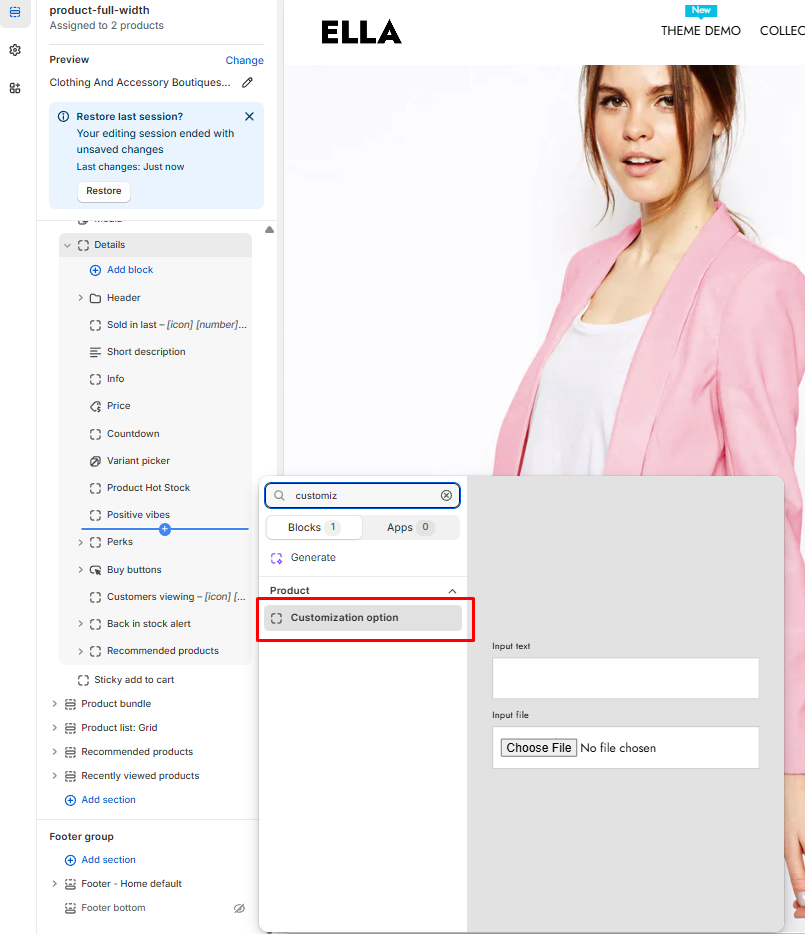Clear the search field with X icon
This screenshot has width=805, height=934.
click(446, 496)
